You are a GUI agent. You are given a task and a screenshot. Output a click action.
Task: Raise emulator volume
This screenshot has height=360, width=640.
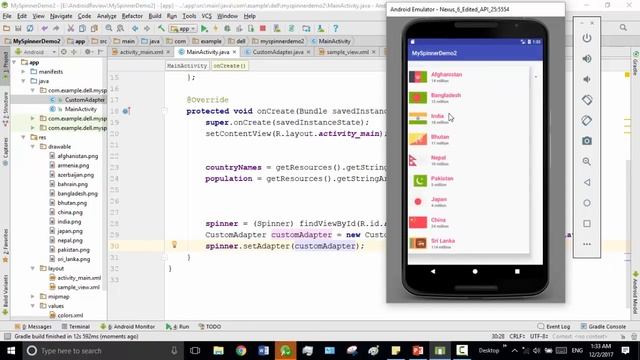click(x=587, y=59)
